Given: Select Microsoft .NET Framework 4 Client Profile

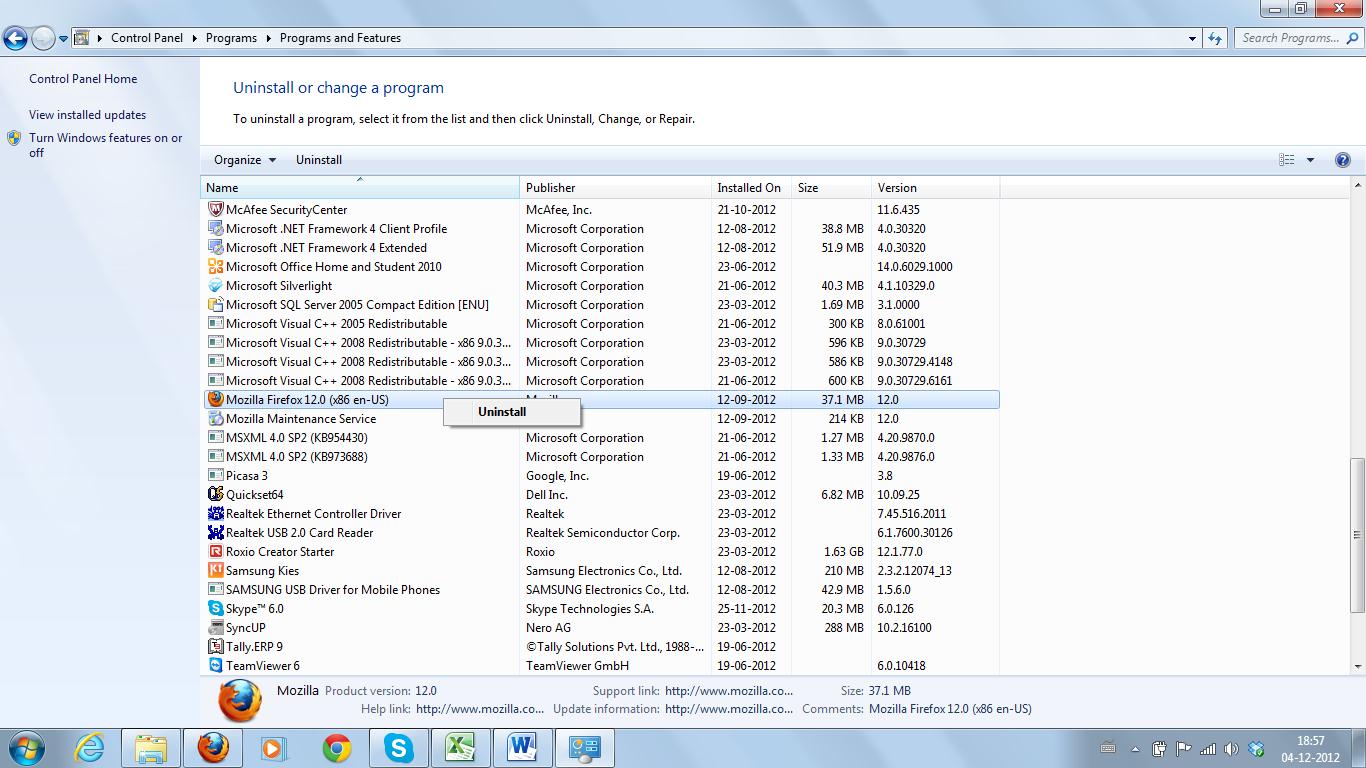Looking at the screenshot, I should click(602, 229).
